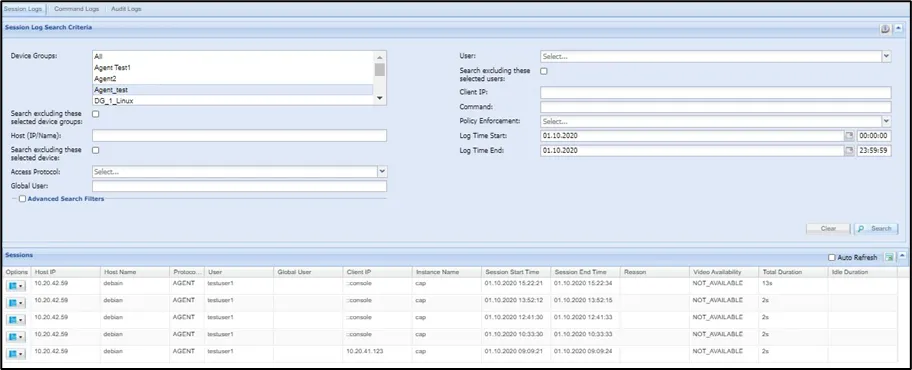Sort by the Global User column header

[308, 272]
